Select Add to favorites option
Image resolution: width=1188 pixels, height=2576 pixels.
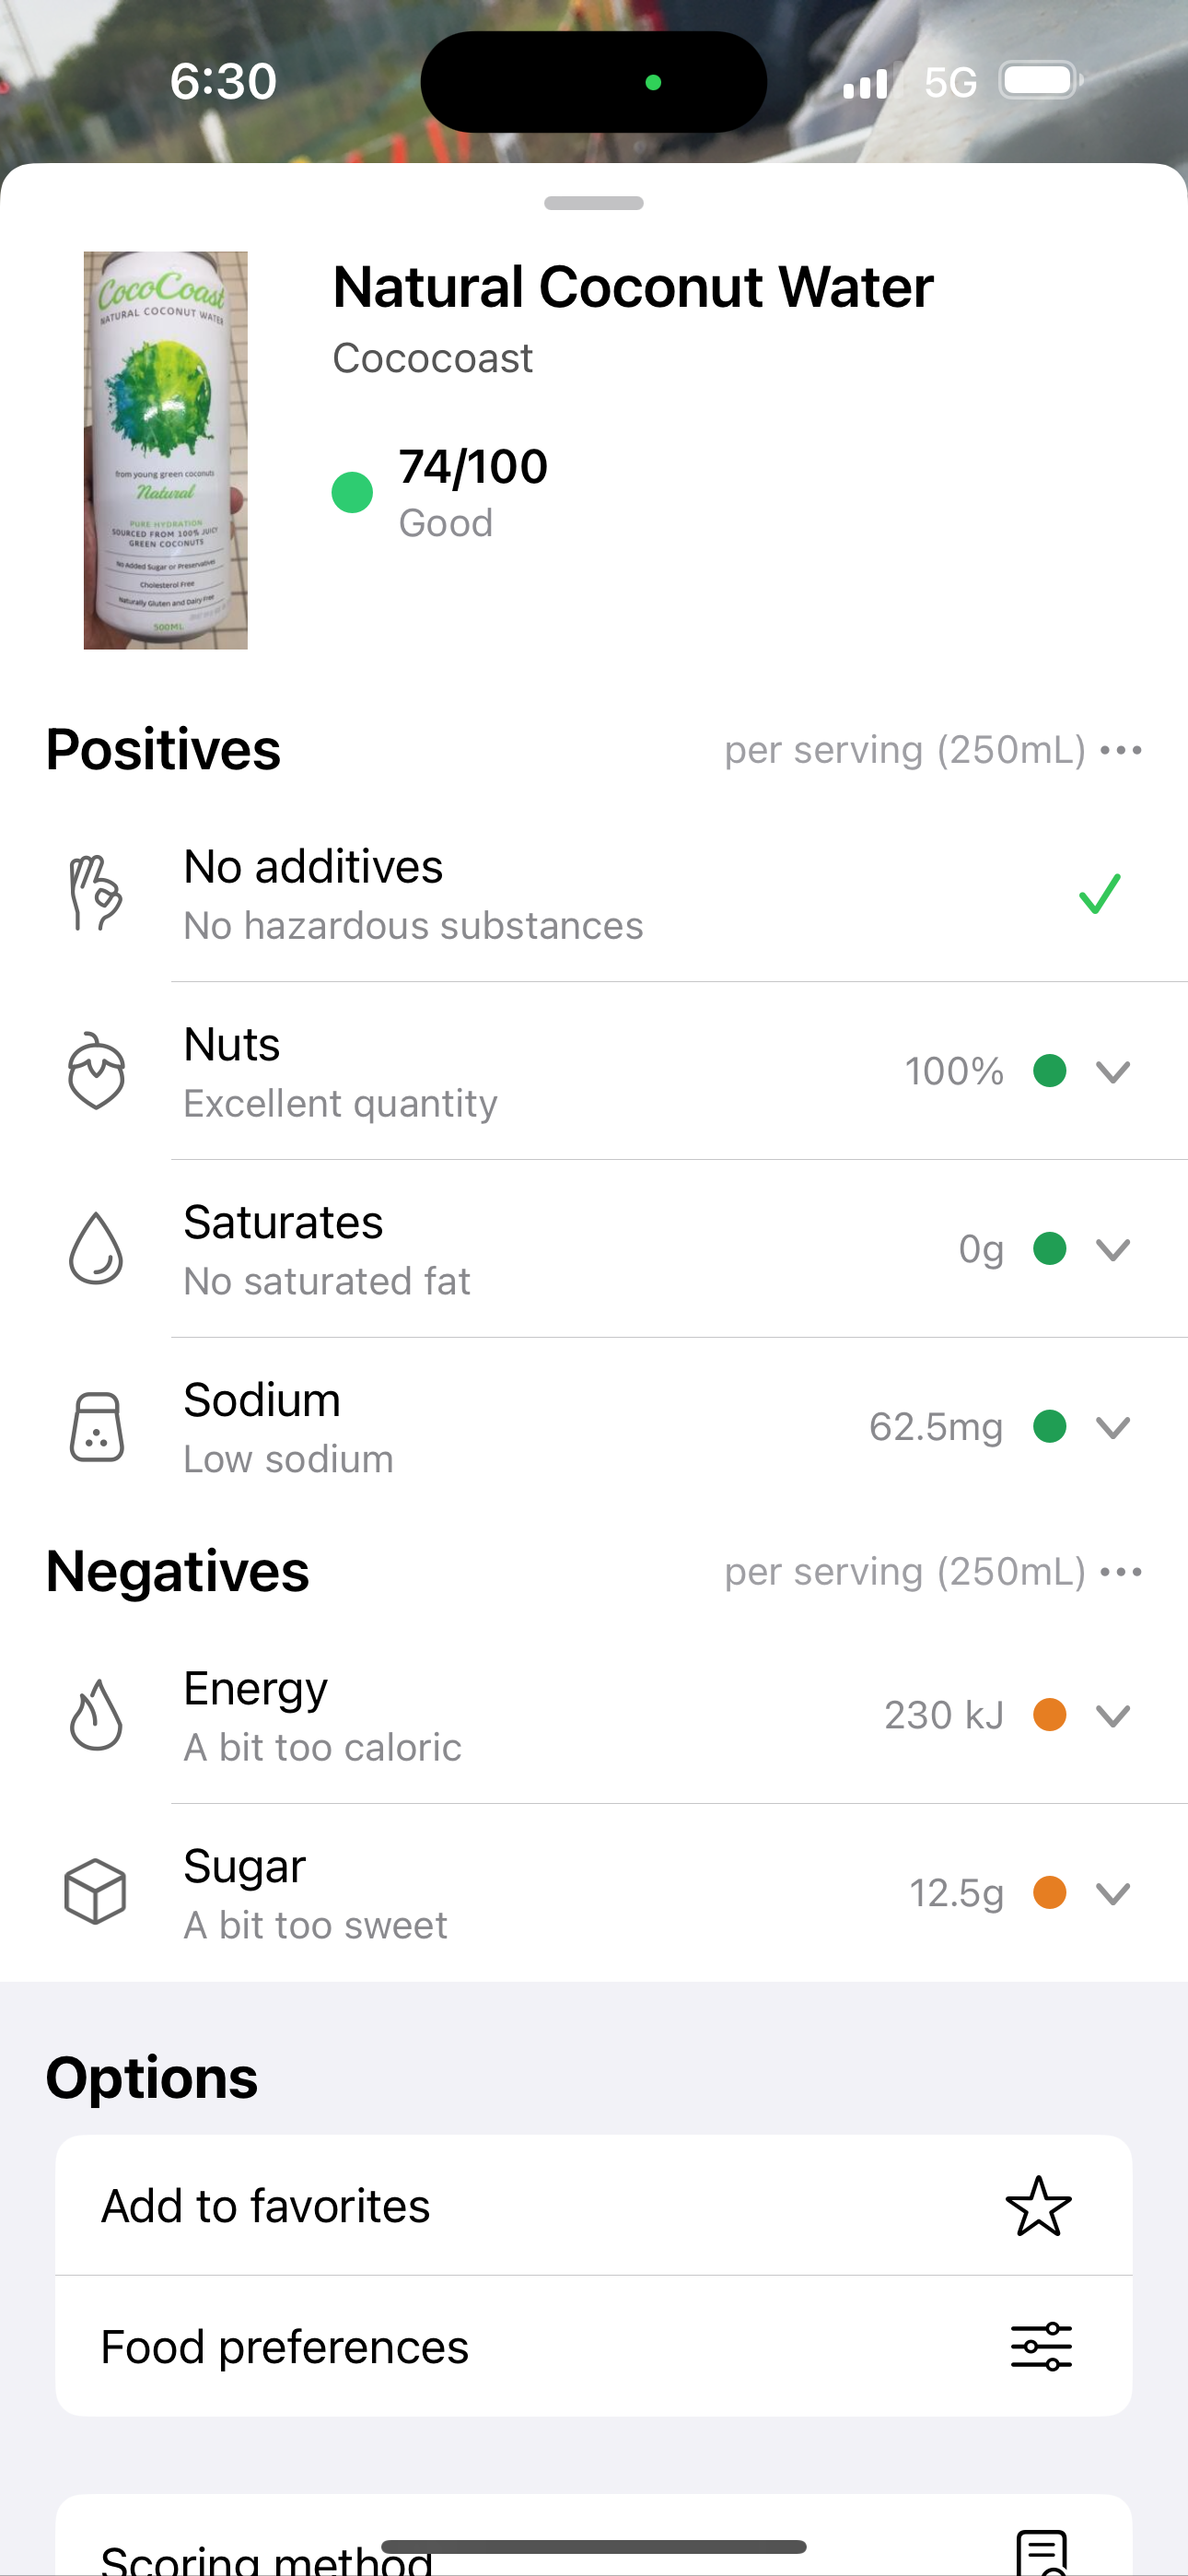[594, 2205]
